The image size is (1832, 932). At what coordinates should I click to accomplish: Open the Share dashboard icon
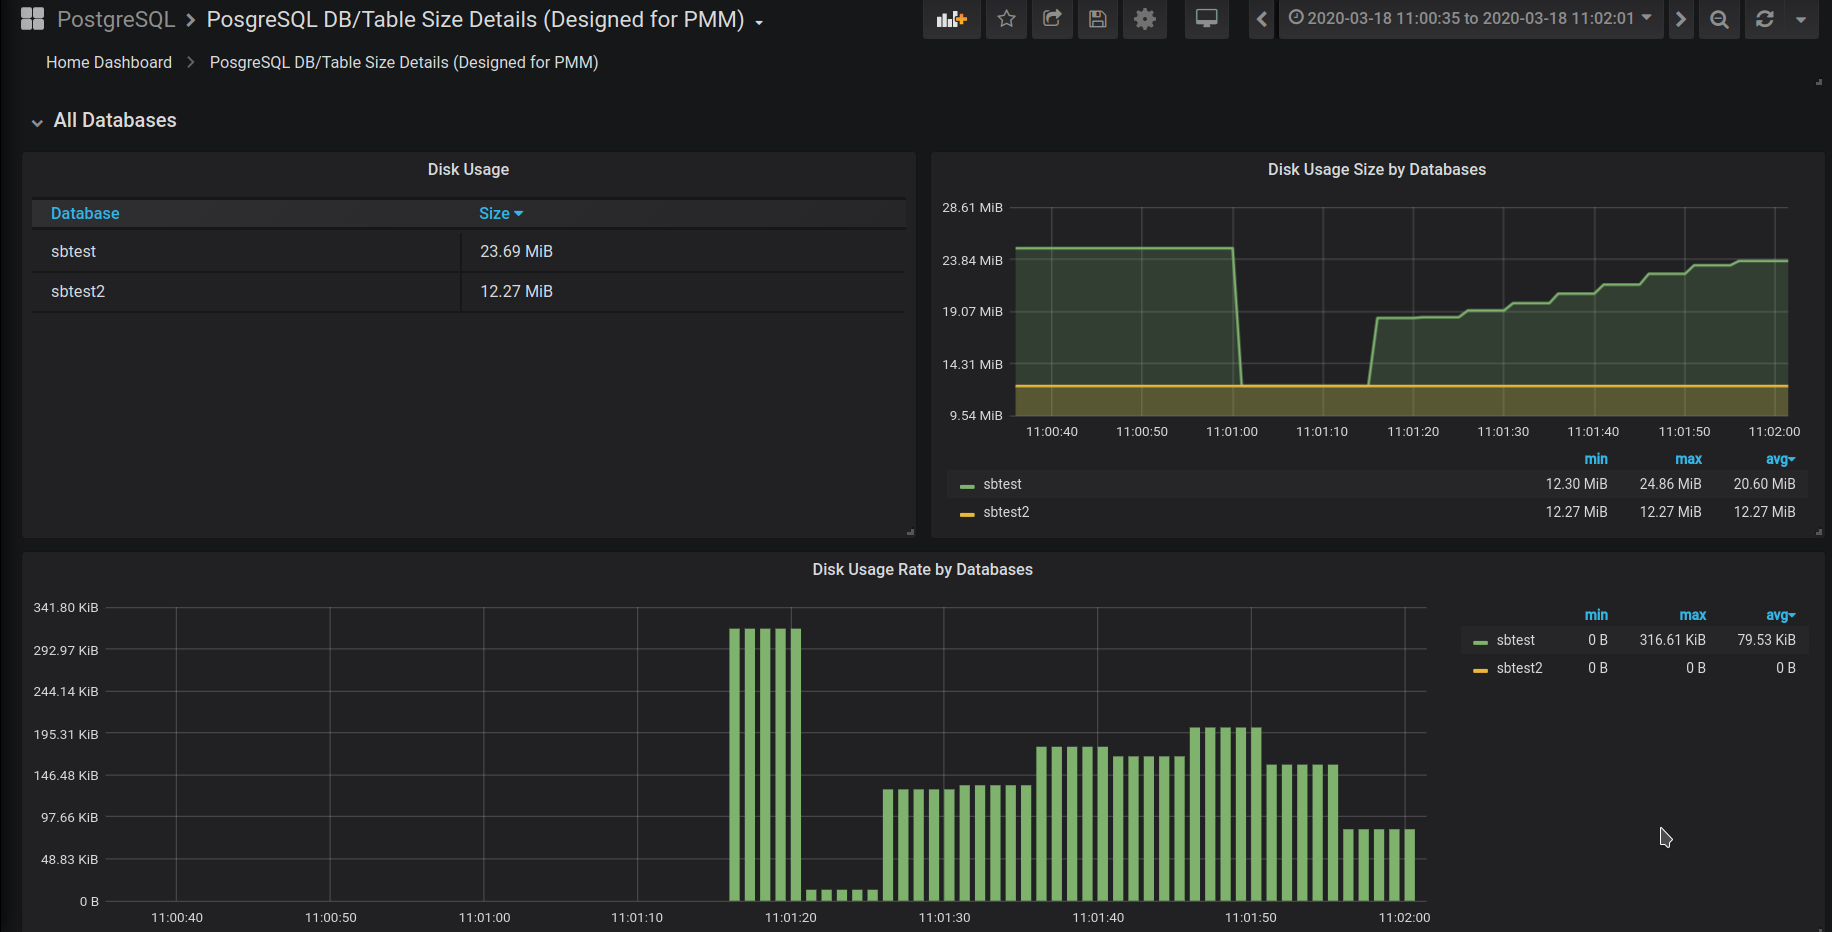tap(1052, 19)
